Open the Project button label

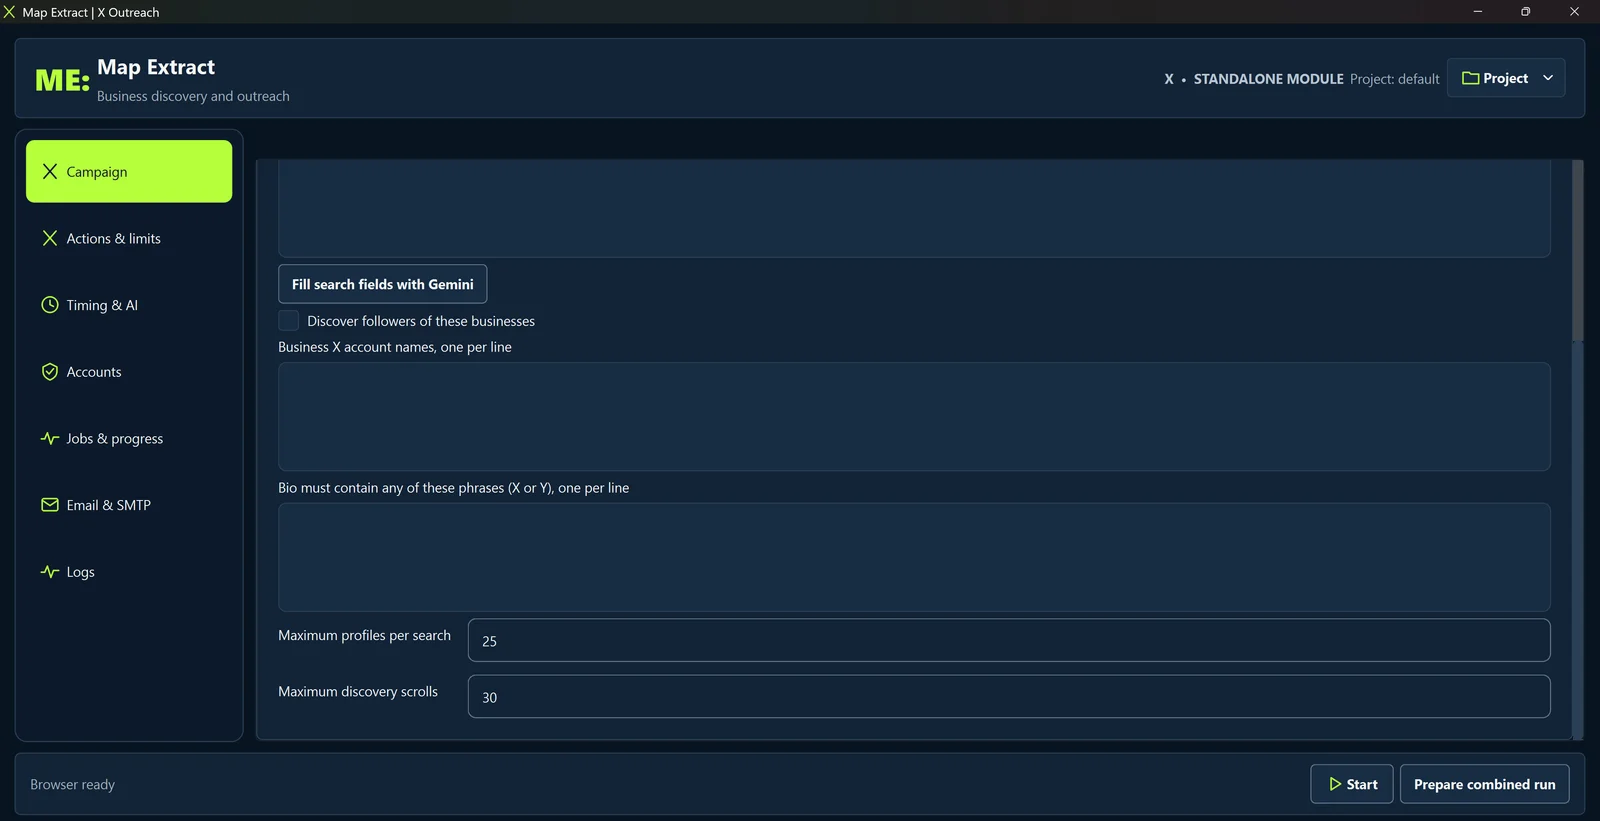click(x=1505, y=78)
